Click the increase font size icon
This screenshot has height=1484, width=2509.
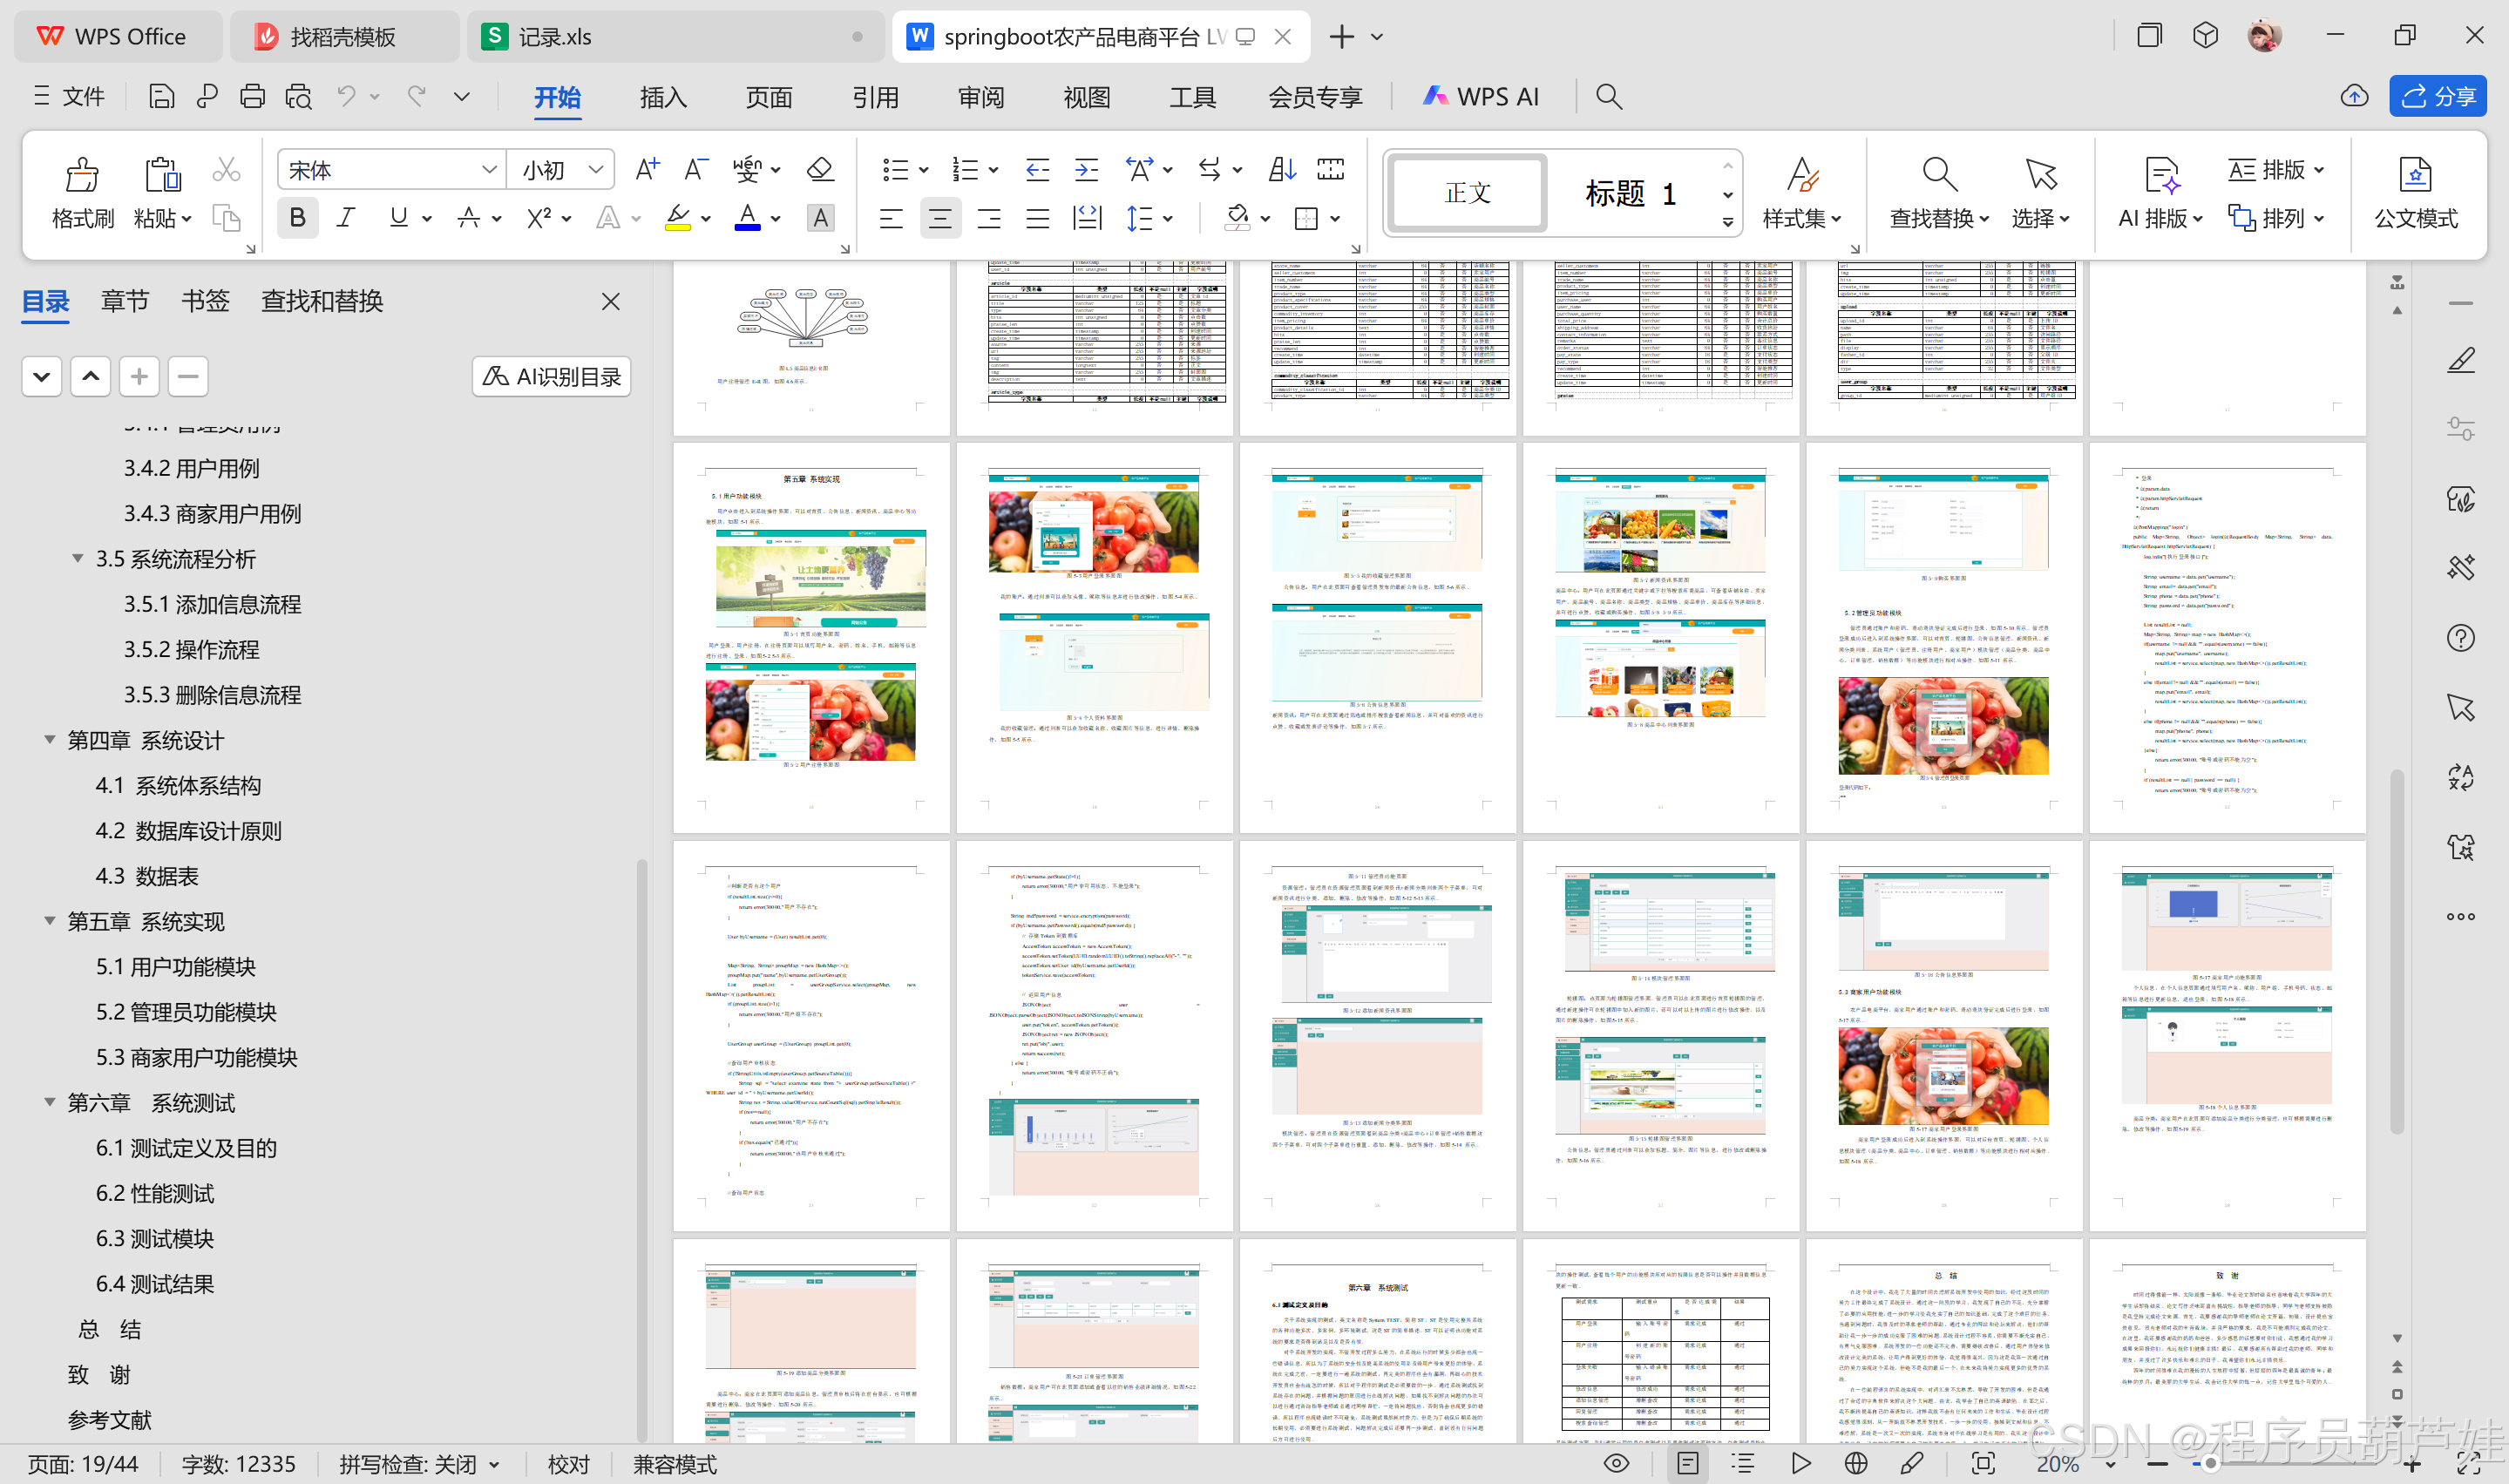tap(647, 169)
